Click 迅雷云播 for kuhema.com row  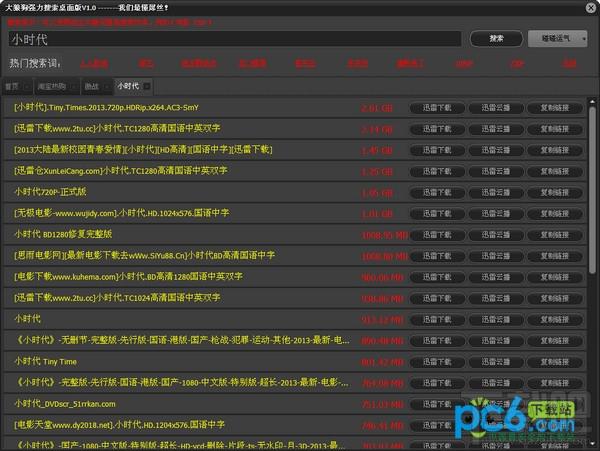tap(496, 277)
